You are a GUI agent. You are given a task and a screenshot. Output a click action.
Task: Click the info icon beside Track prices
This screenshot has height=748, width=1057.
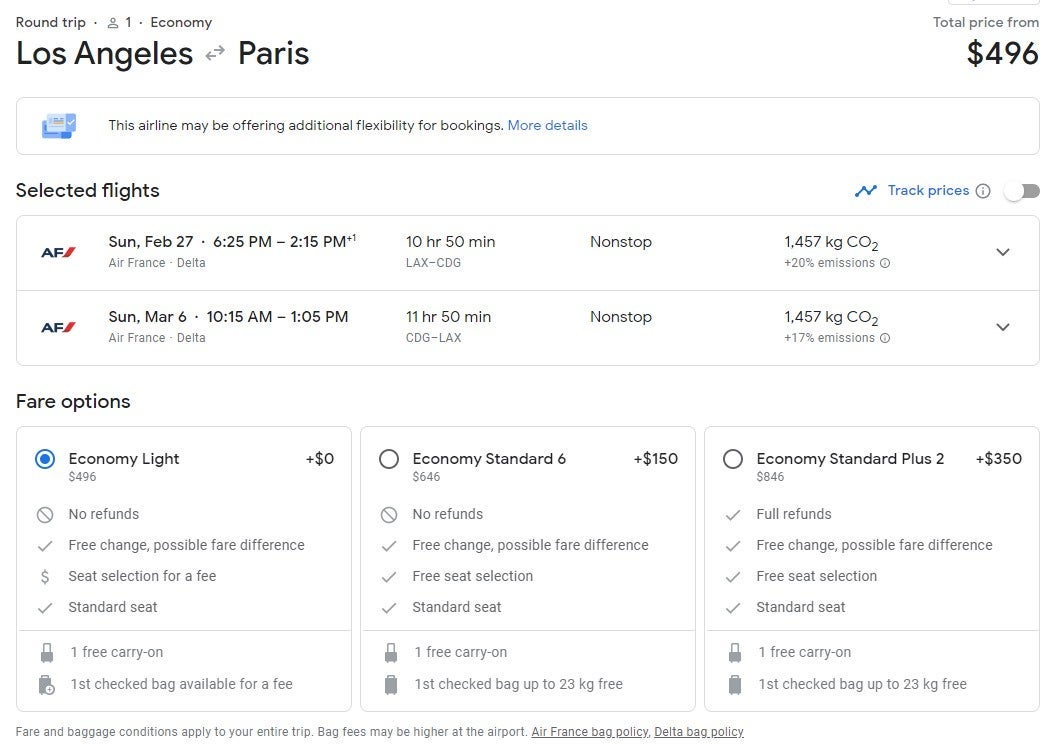983,191
